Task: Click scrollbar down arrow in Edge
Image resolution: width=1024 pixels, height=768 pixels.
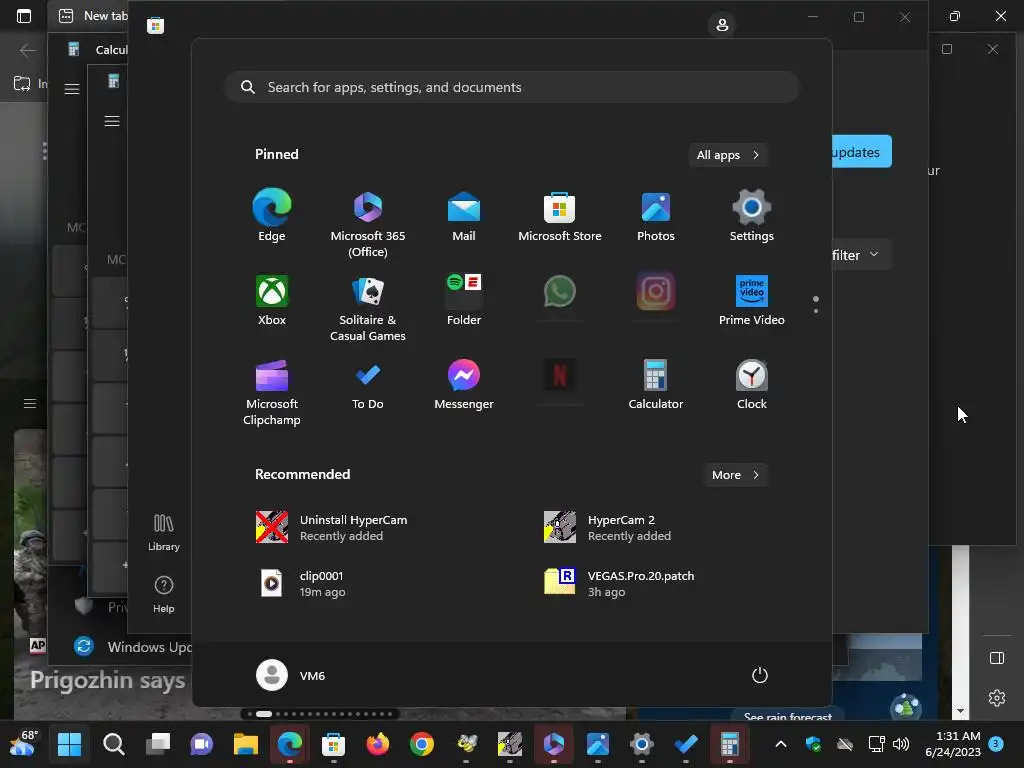Action: pos(960,711)
